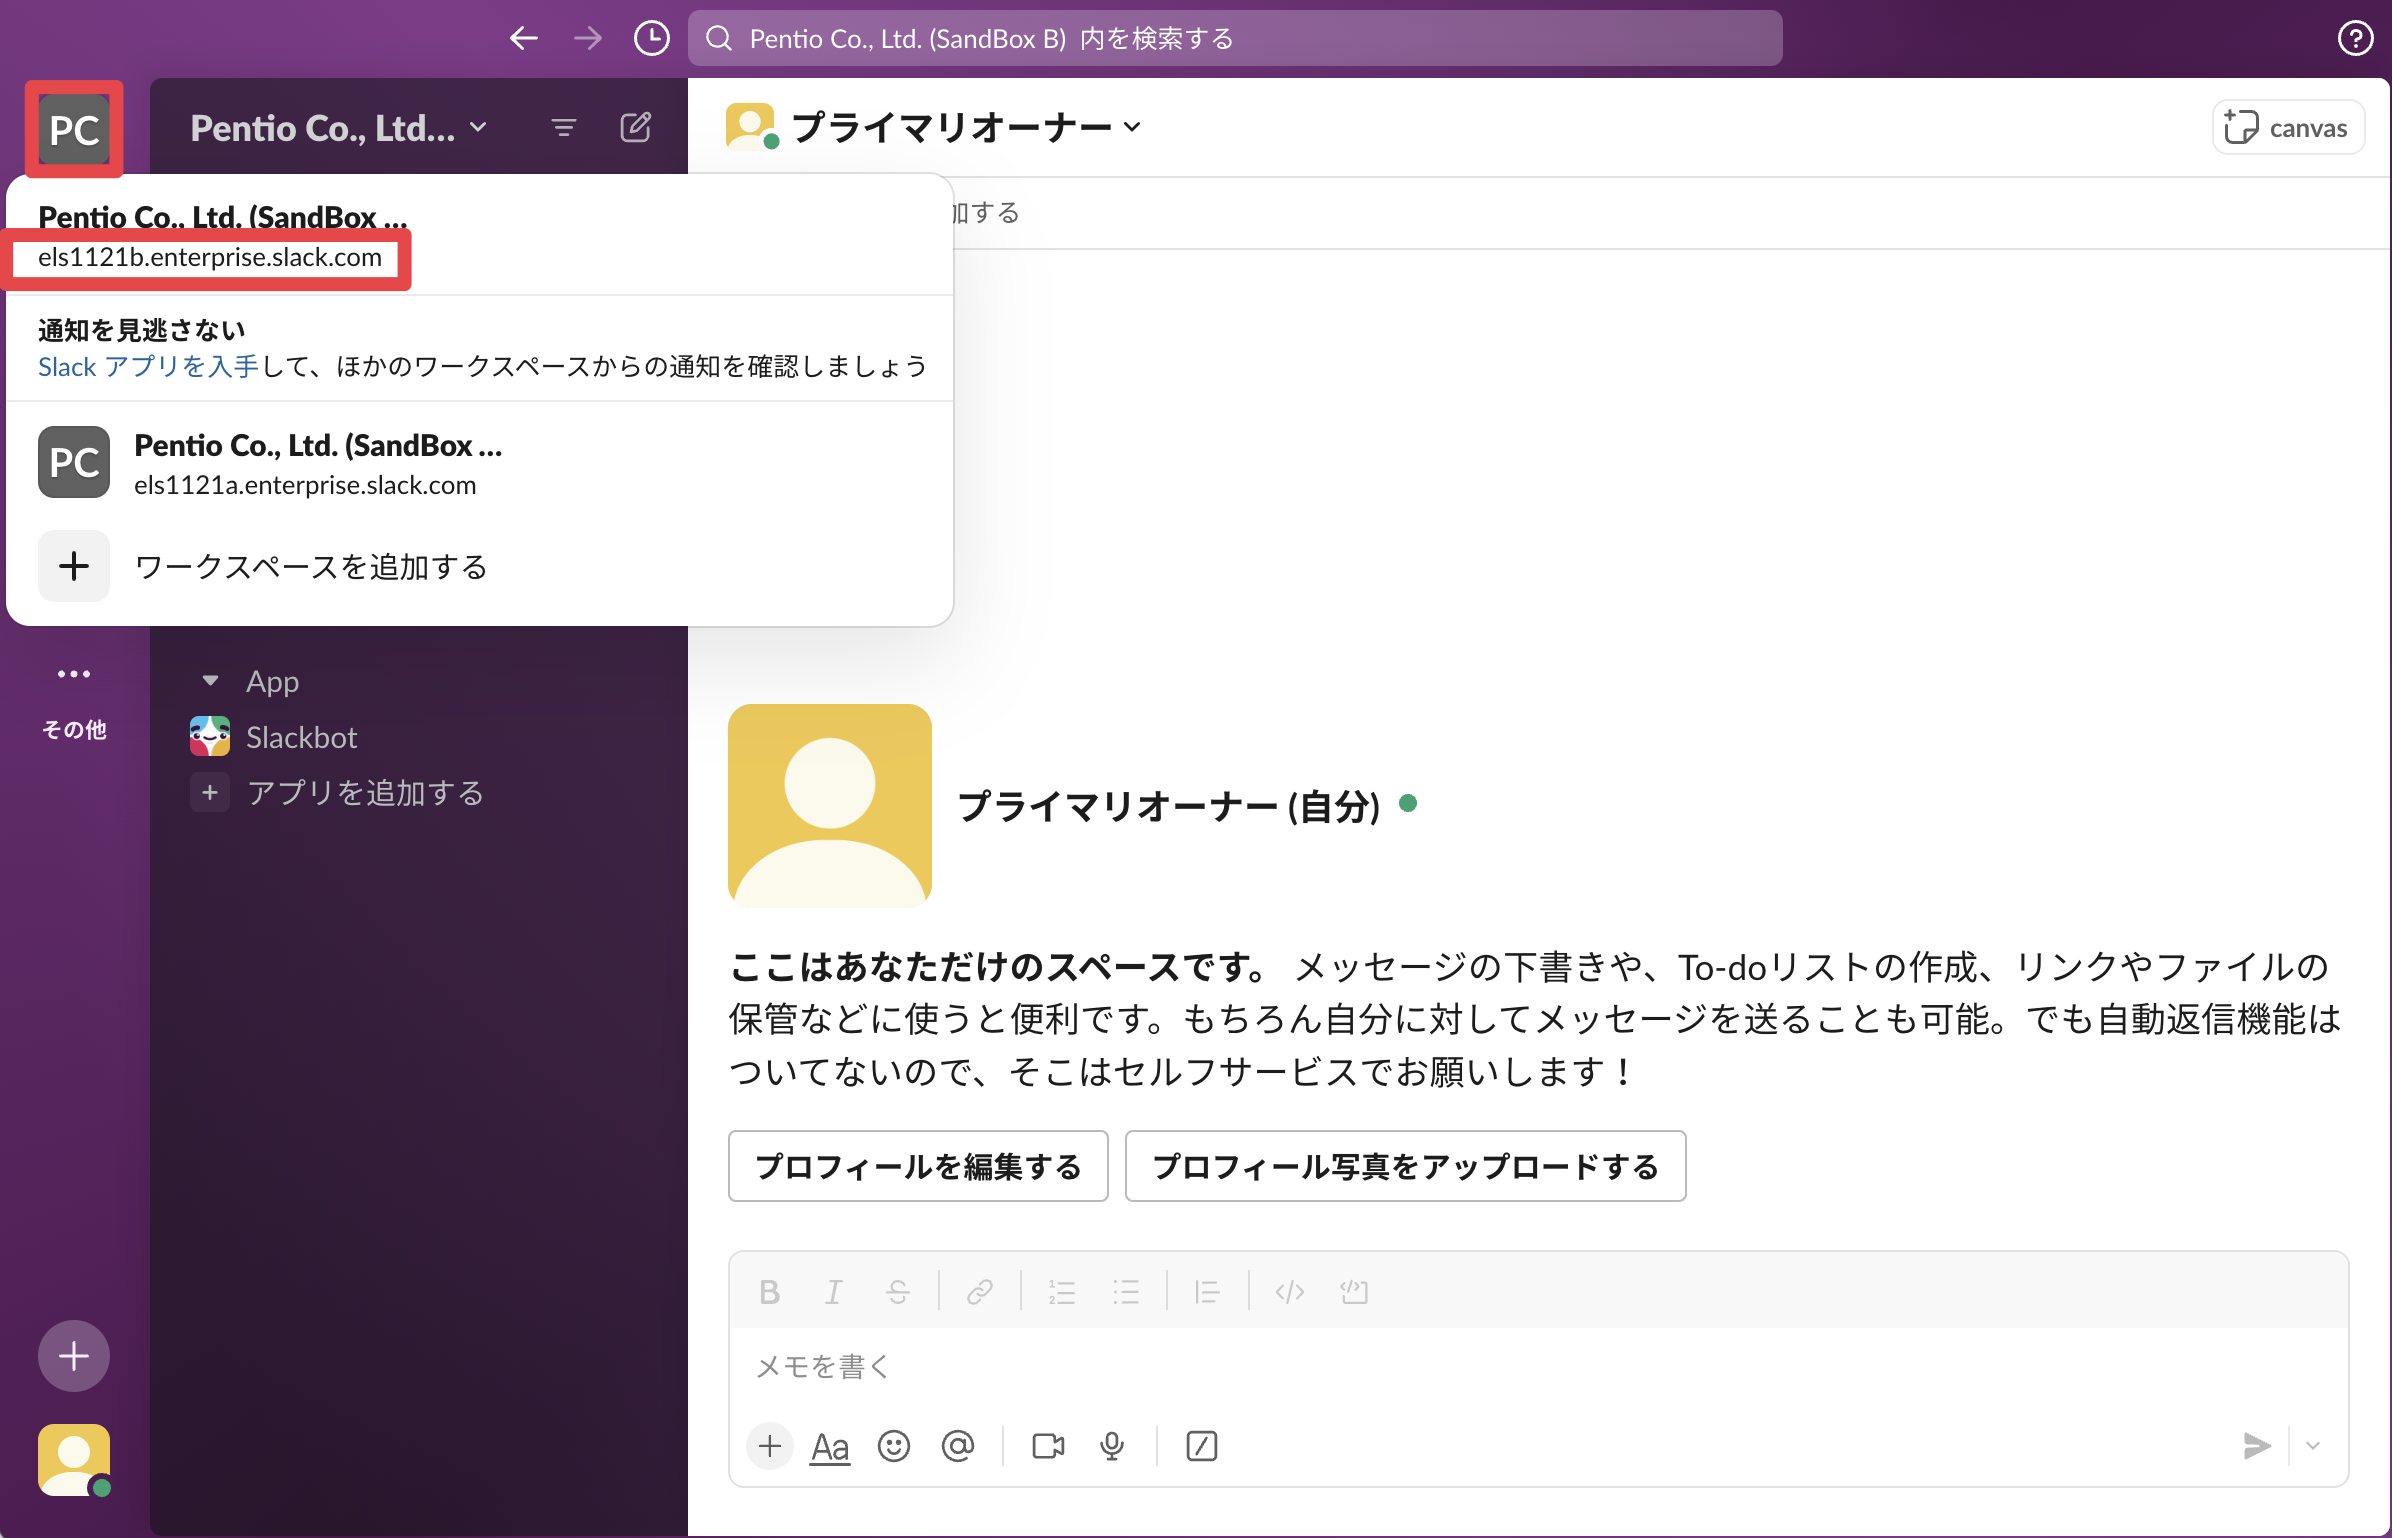The height and width of the screenshot is (1538, 2392).
Task: Open the その他 more menu
Action: [74, 698]
